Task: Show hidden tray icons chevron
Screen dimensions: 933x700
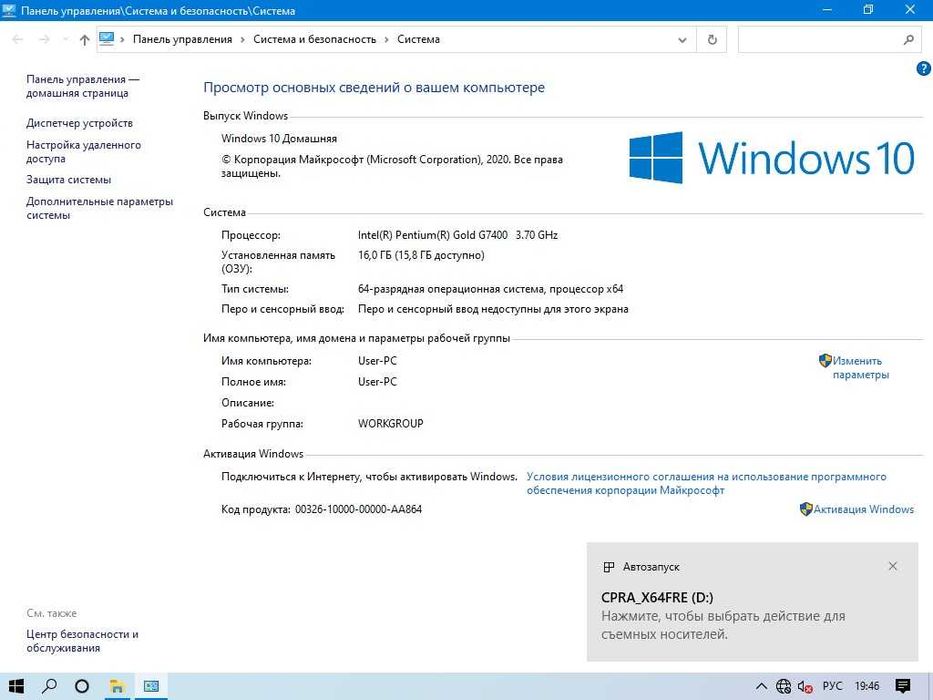Action: (x=760, y=686)
